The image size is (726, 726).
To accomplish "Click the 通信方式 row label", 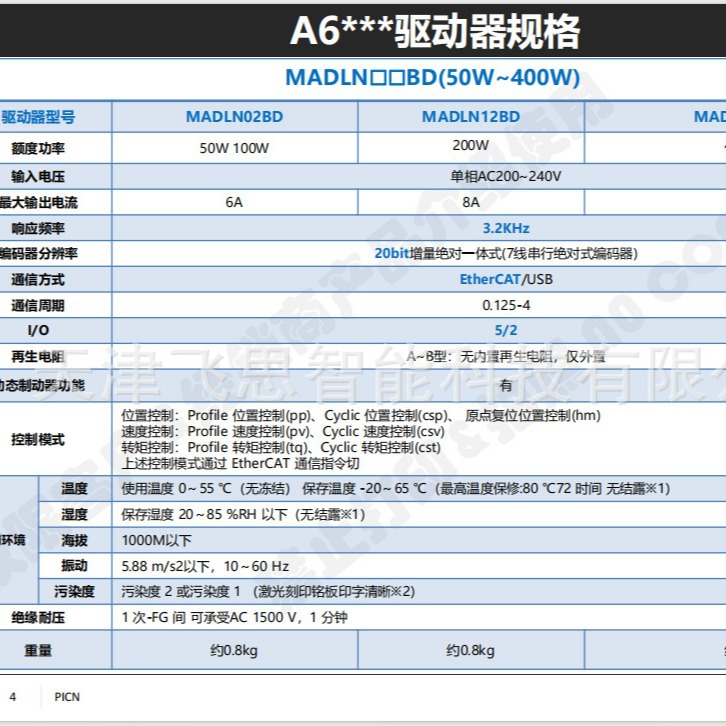I will [x=38, y=280].
